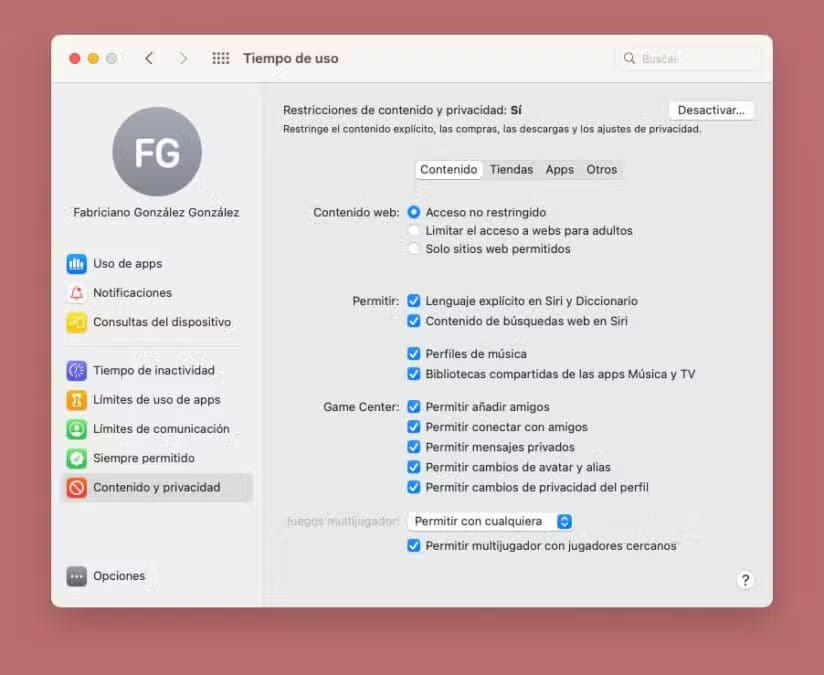Select Solo sitios web permitidos option

pyautogui.click(x=414, y=249)
